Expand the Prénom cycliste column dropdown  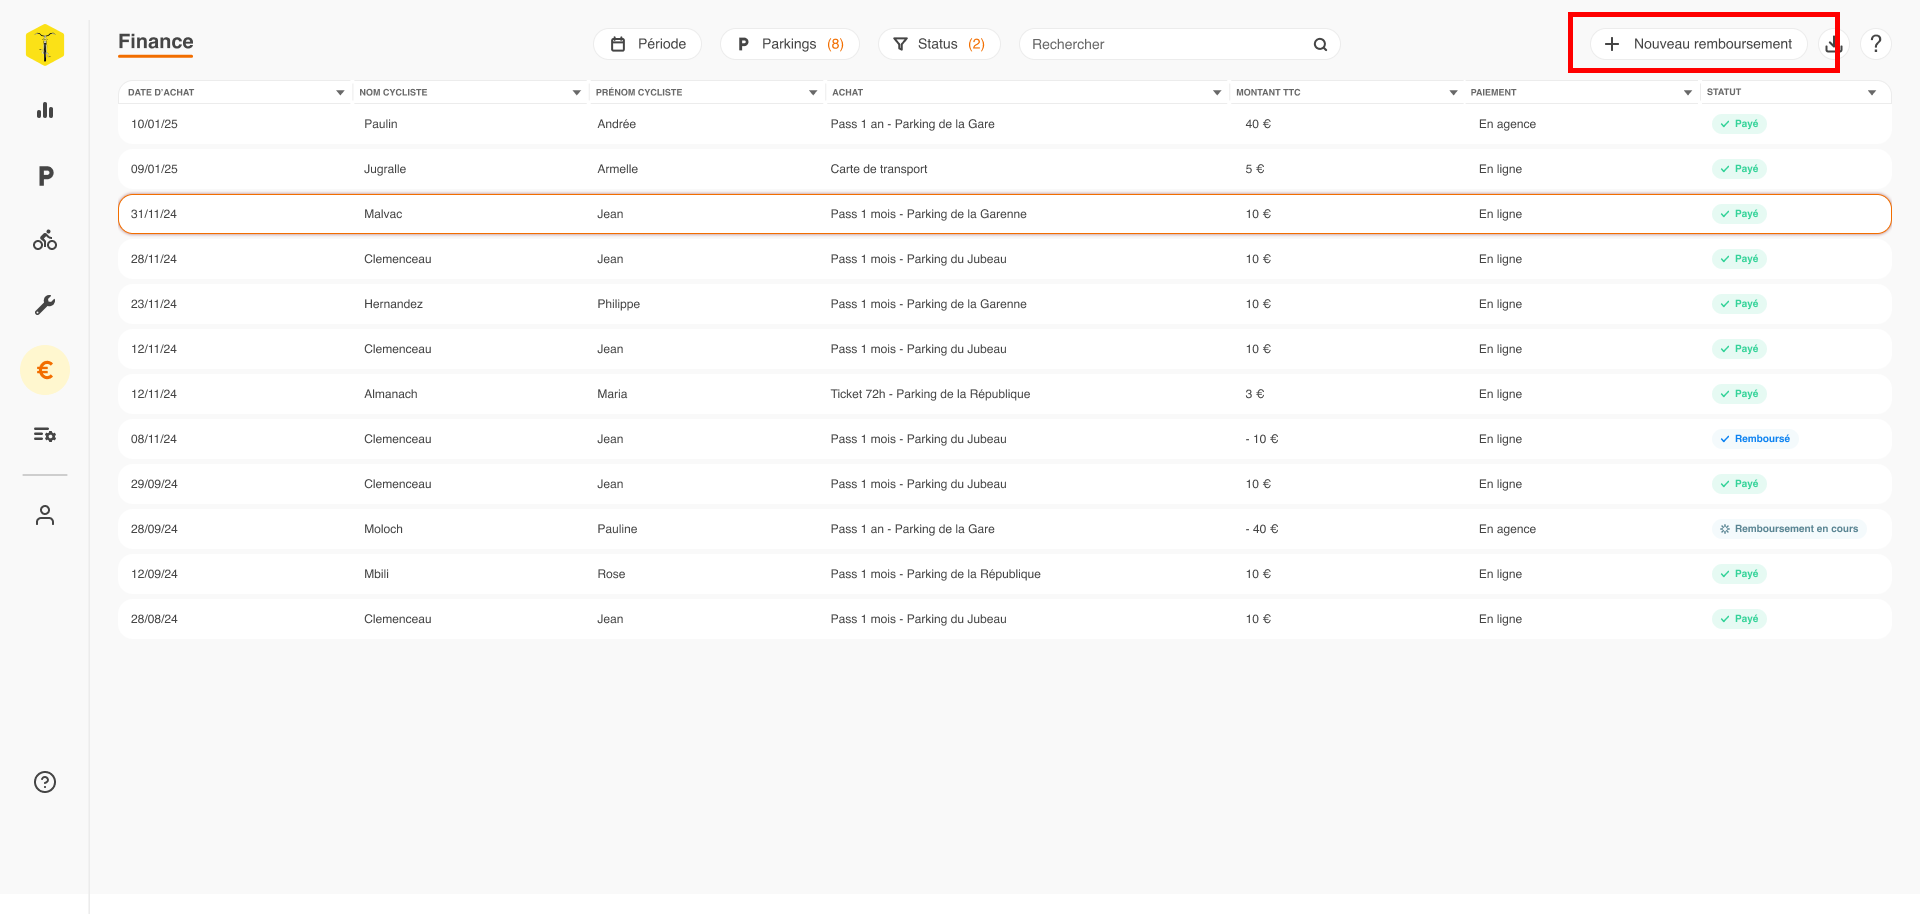click(813, 92)
